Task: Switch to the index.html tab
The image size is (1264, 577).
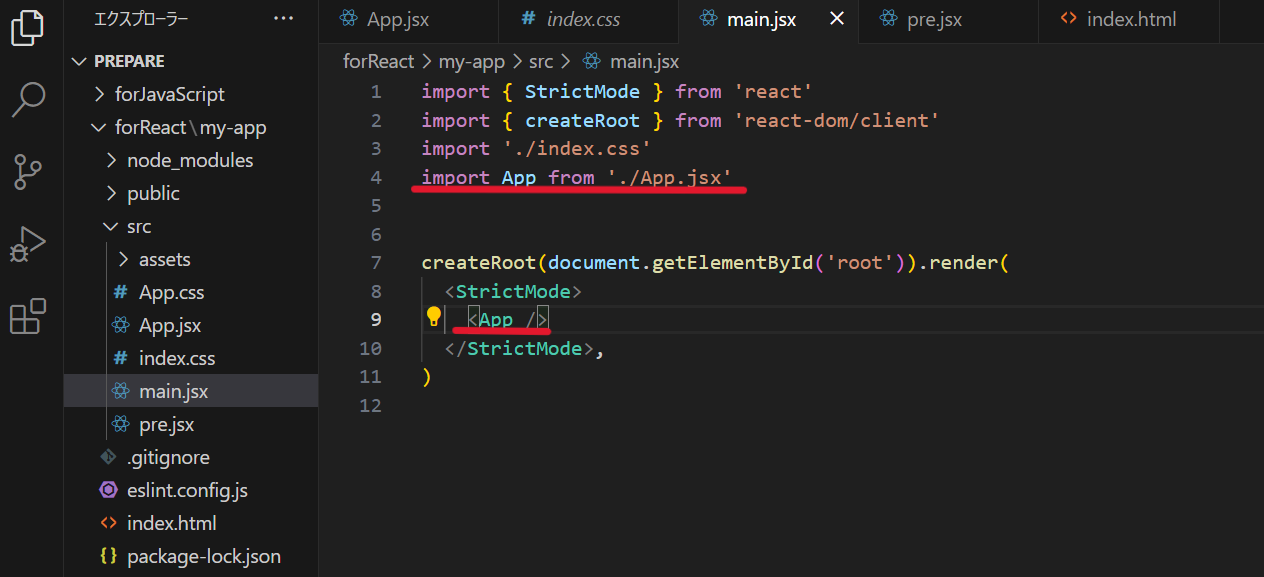Action: click(x=1129, y=21)
